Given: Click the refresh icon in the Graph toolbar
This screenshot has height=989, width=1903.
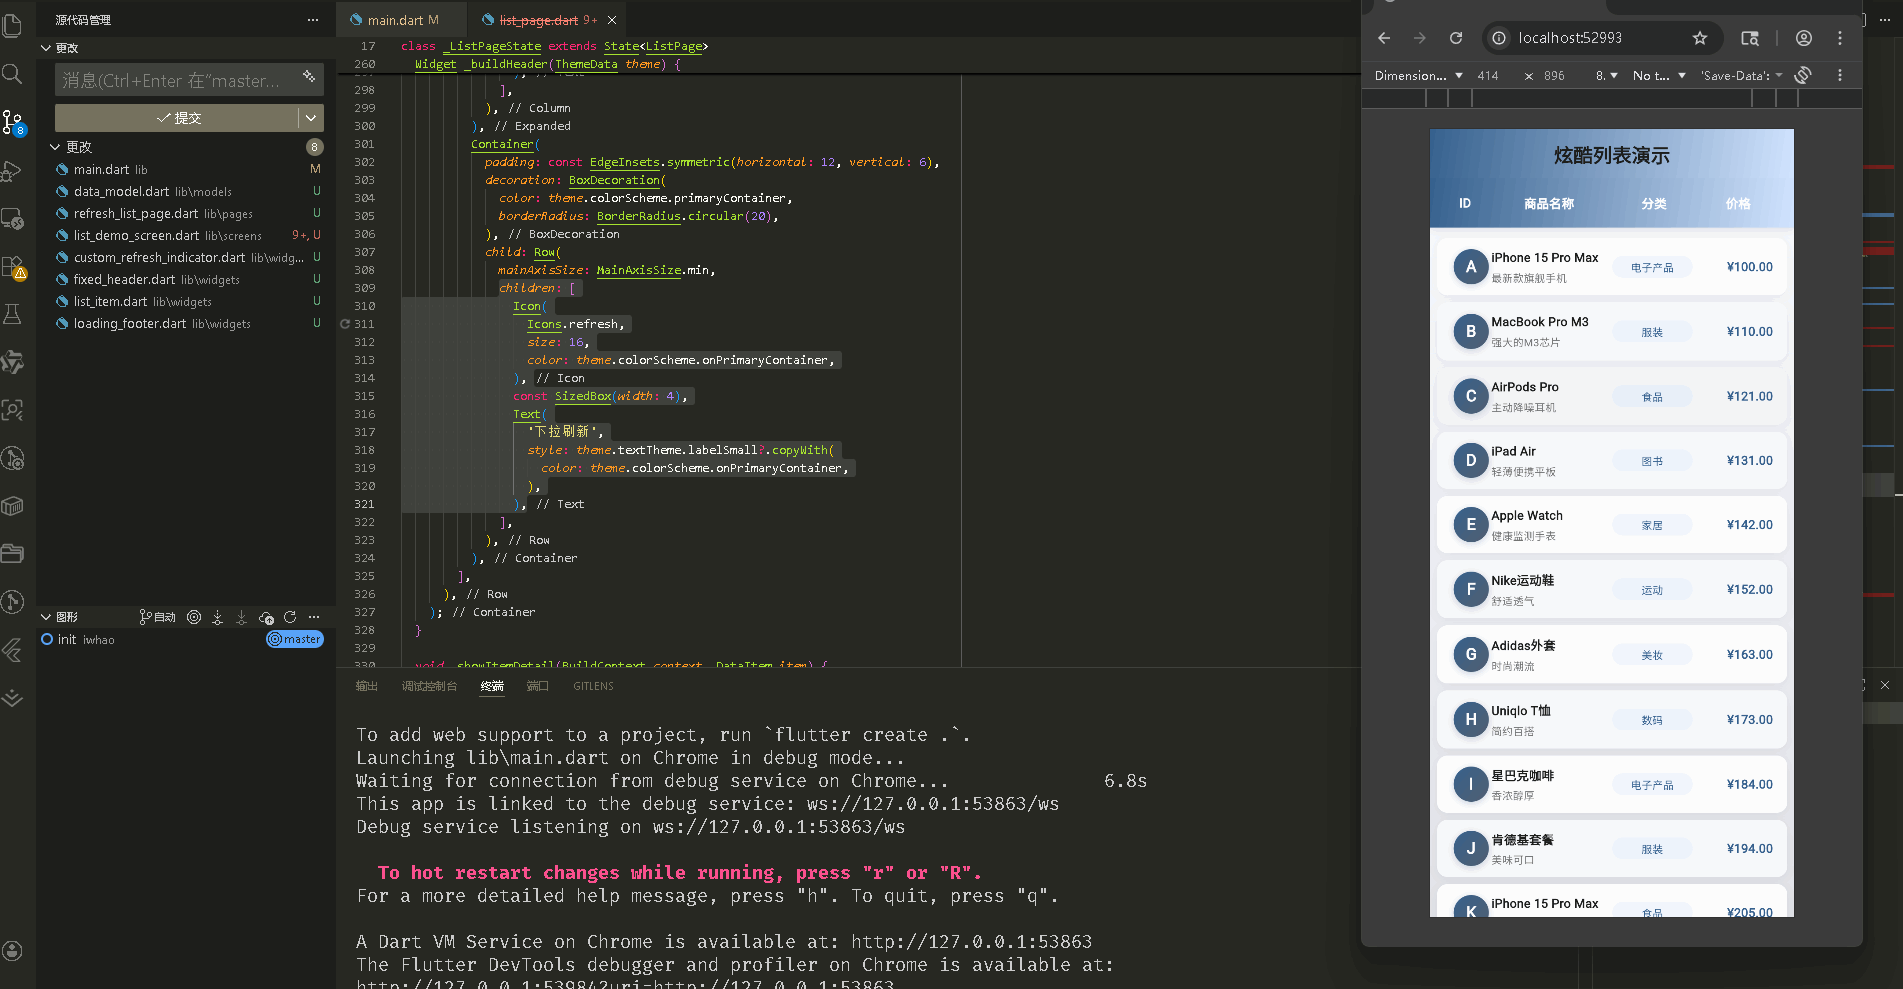Looking at the screenshot, I should tap(290, 617).
